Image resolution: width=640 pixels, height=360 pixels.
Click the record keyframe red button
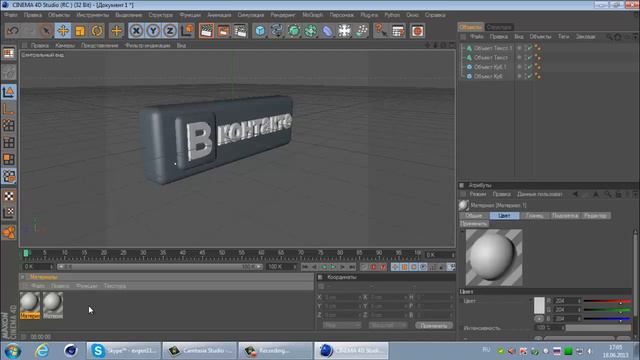tap(373, 267)
